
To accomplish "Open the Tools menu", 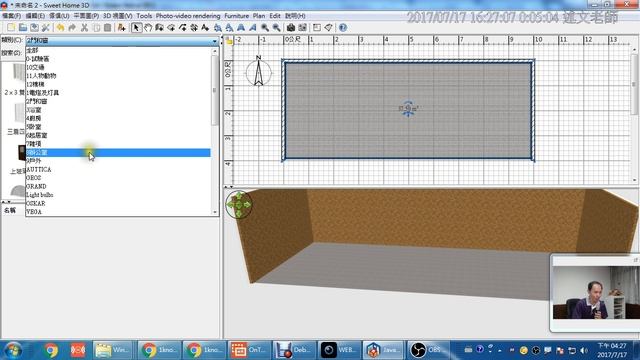I will [144, 16].
